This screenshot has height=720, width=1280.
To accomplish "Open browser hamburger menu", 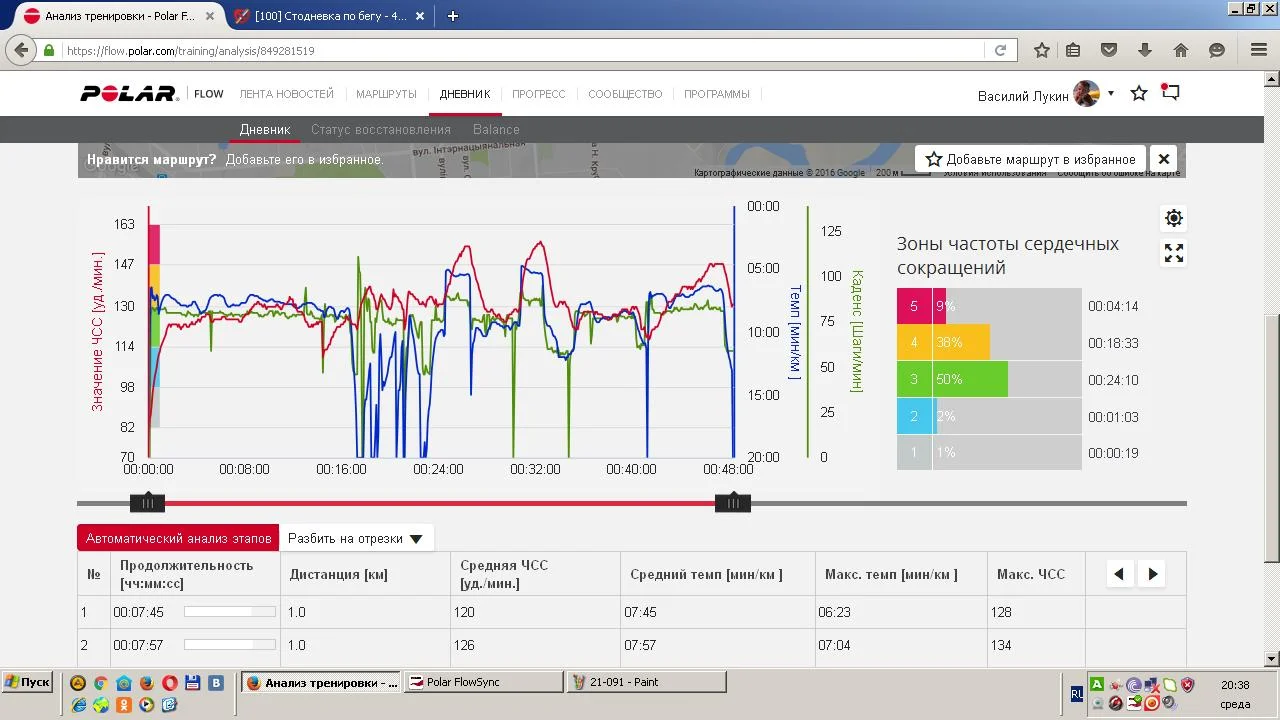I will (x=1259, y=50).
